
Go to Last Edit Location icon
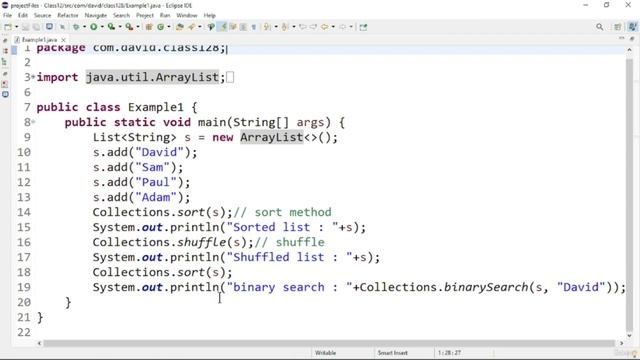tap(303, 27)
